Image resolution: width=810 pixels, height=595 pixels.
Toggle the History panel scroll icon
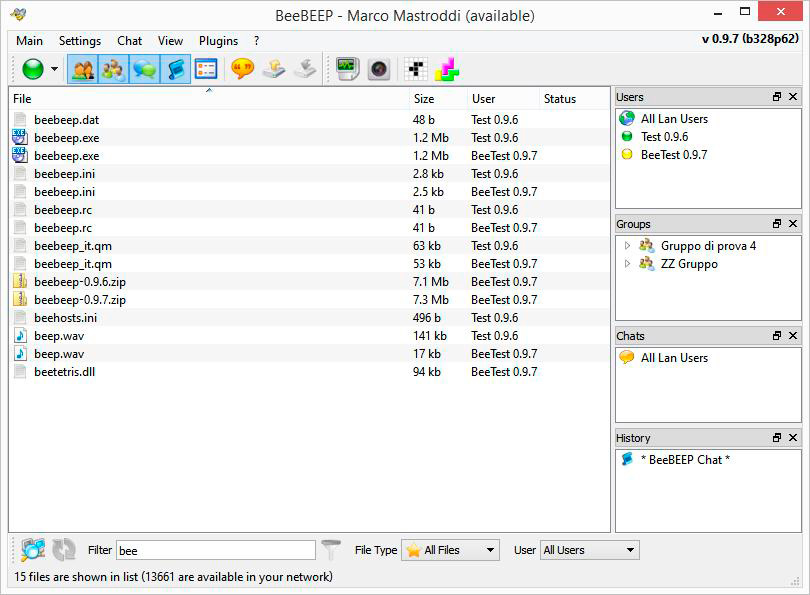point(175,69)
